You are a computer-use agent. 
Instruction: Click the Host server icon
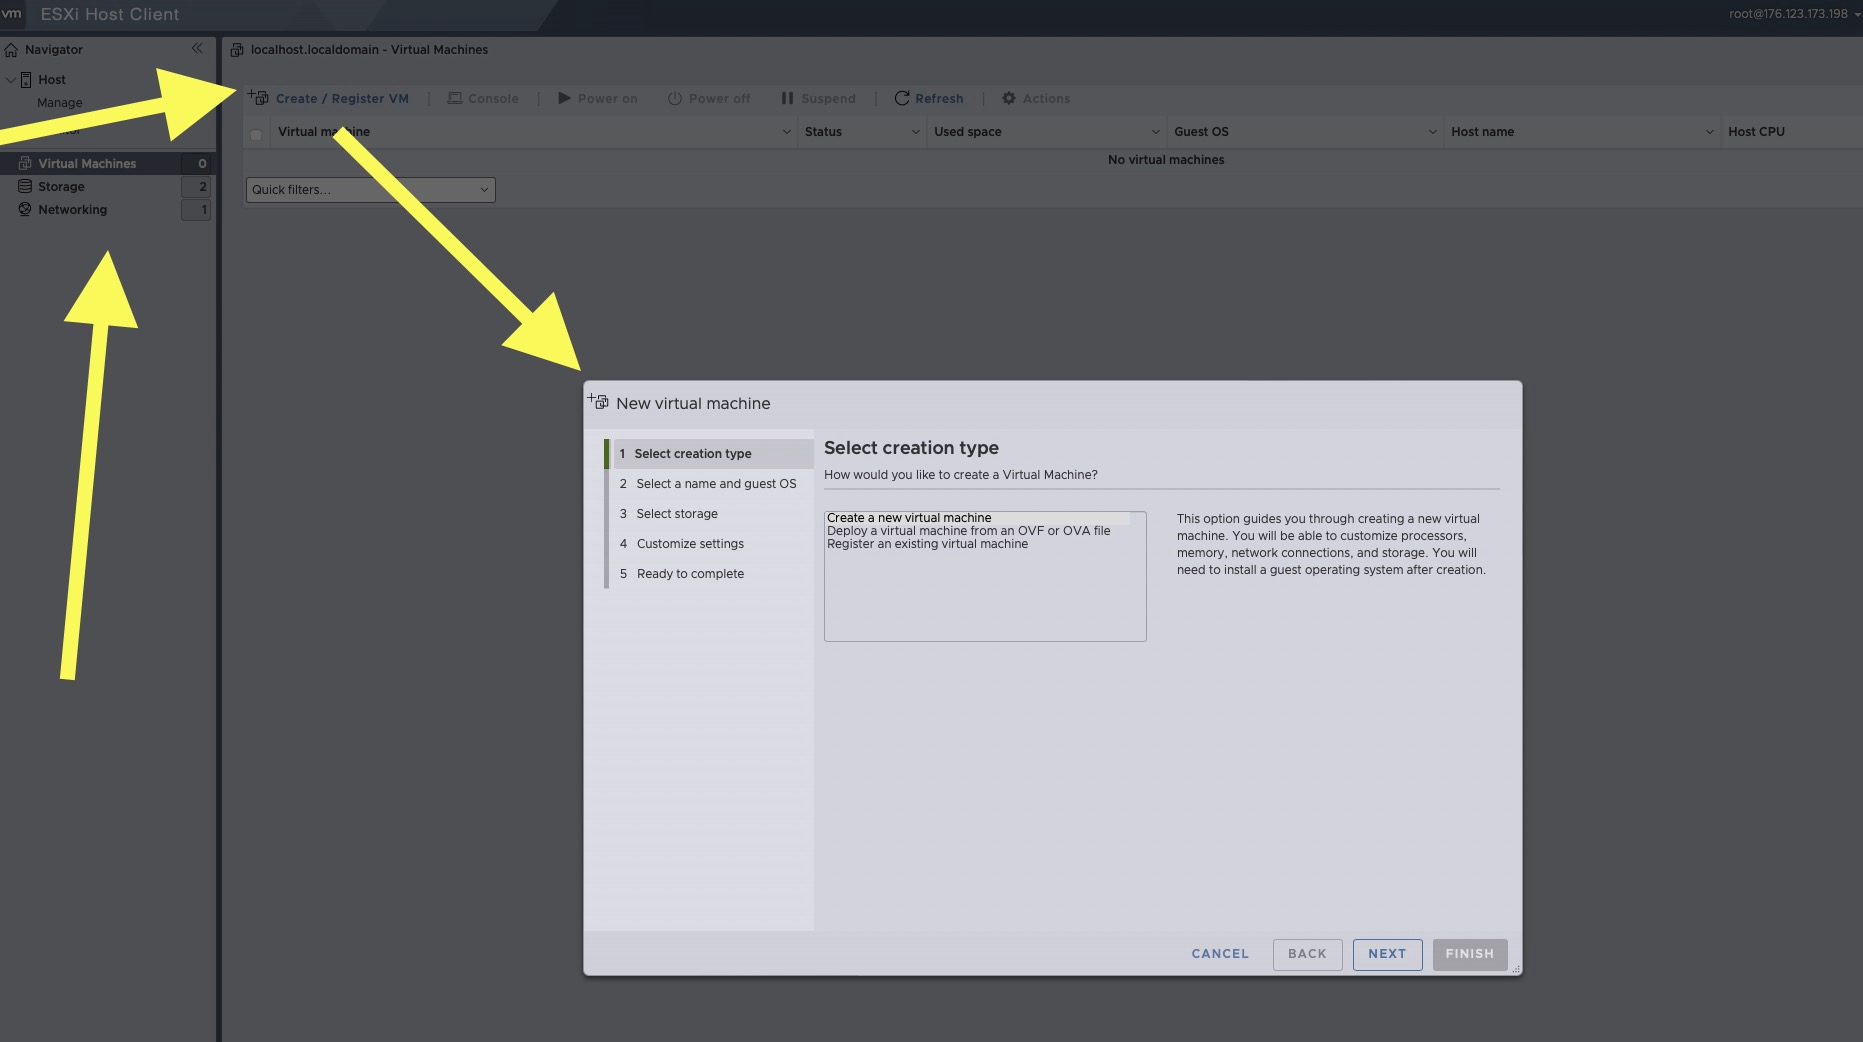(26, 80)
